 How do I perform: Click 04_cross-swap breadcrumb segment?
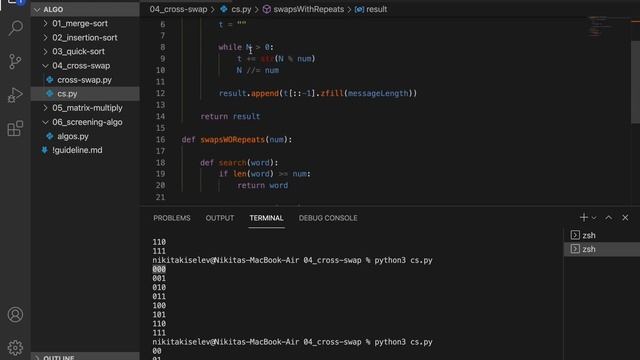pyautogui.click(x=178, y=9)
